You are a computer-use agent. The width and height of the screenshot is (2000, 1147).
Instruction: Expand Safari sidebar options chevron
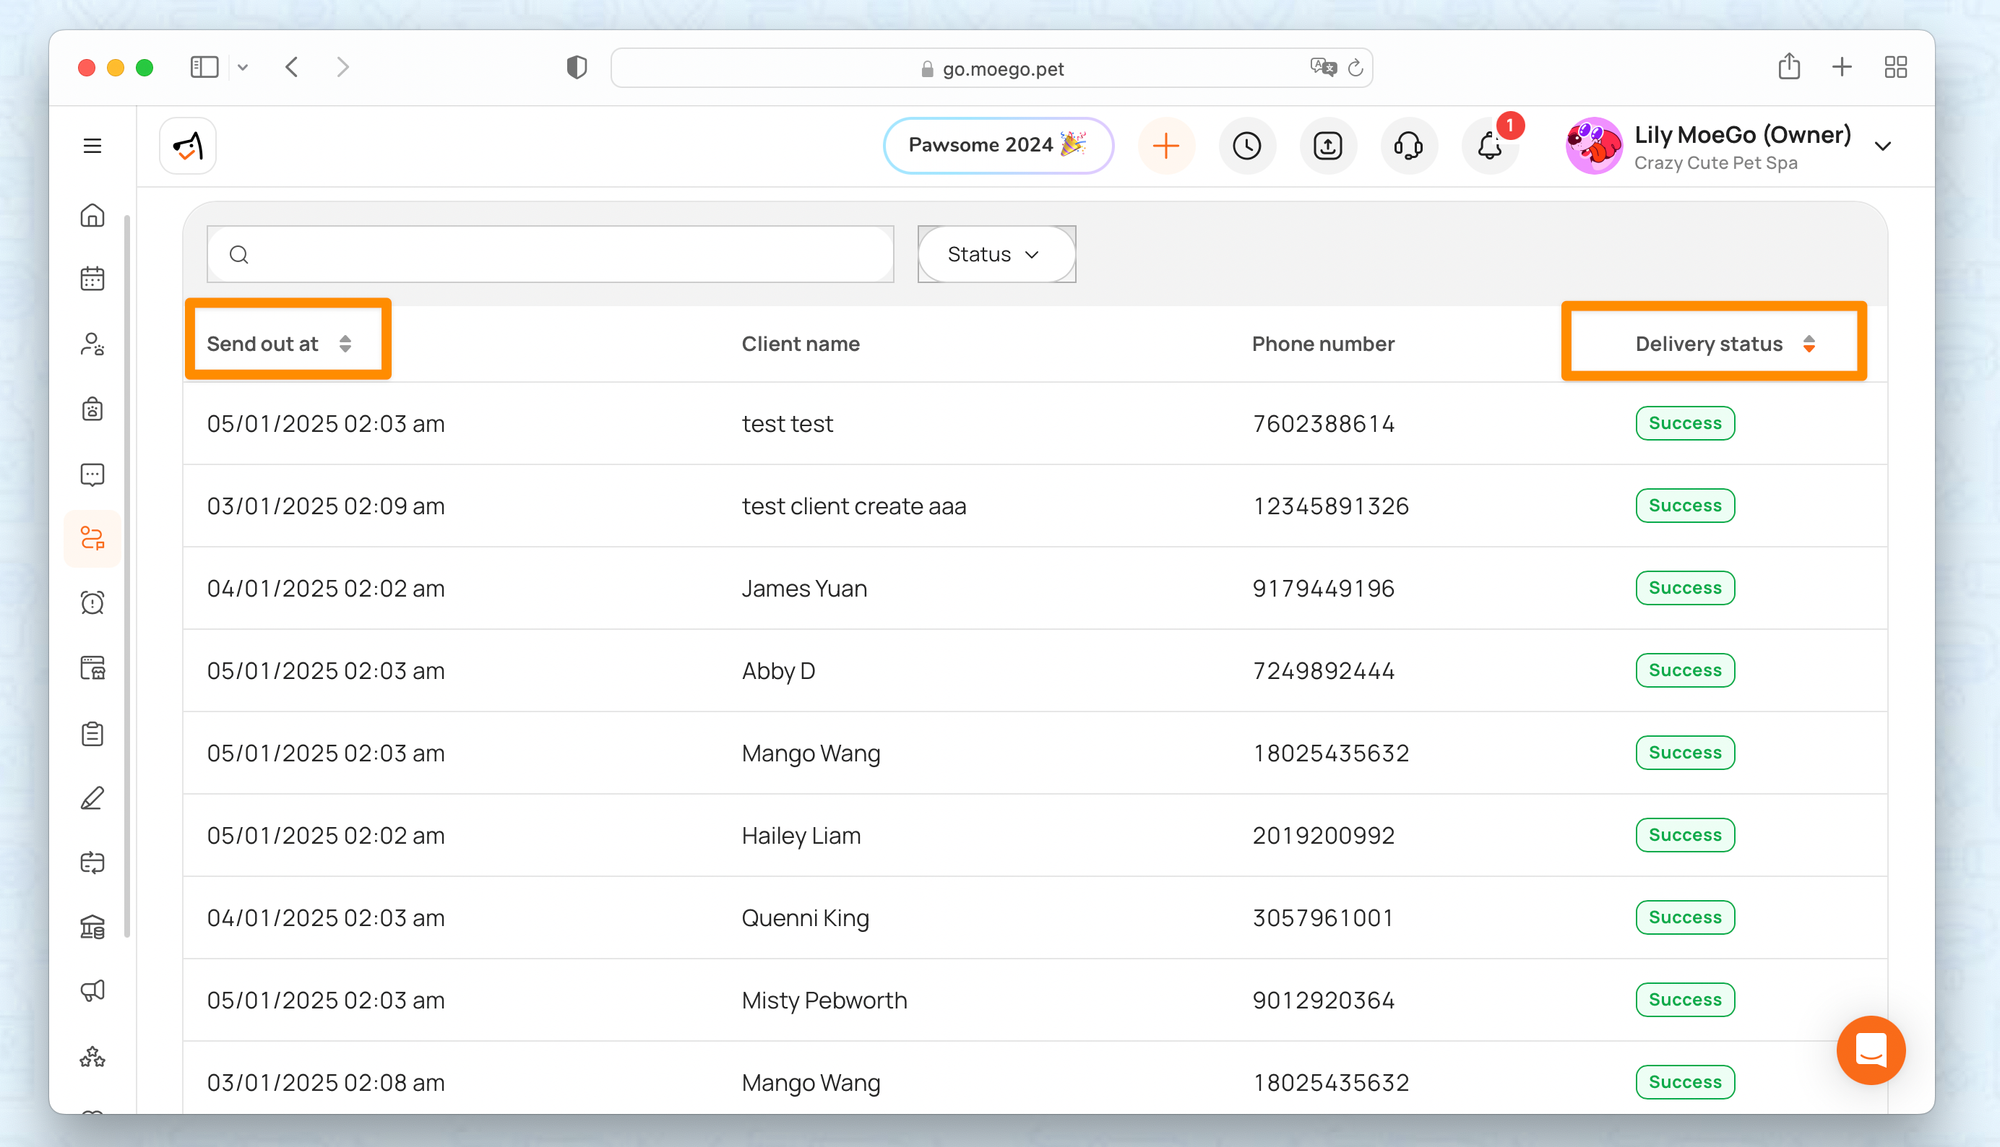(243, 67)
